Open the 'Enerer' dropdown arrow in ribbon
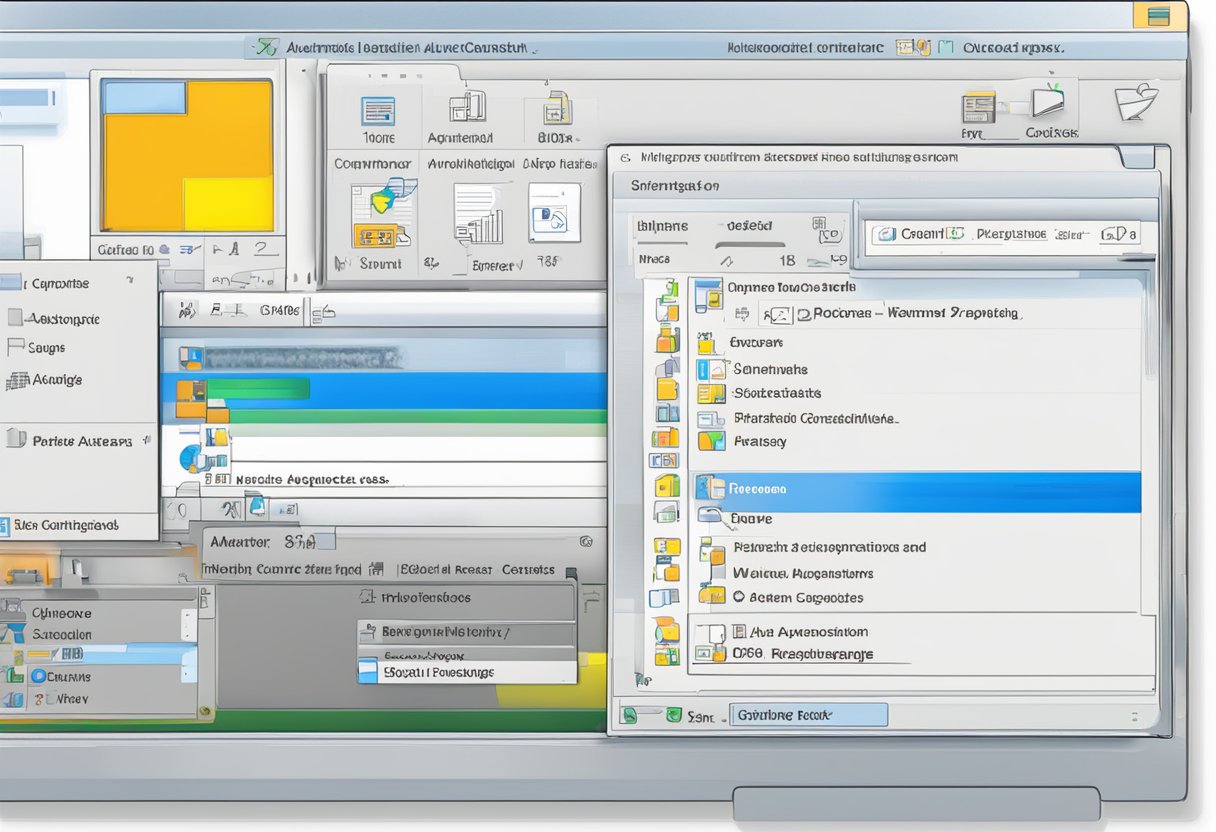The image size is (1216, 832). pyautogui.click(x=520, y=266)
